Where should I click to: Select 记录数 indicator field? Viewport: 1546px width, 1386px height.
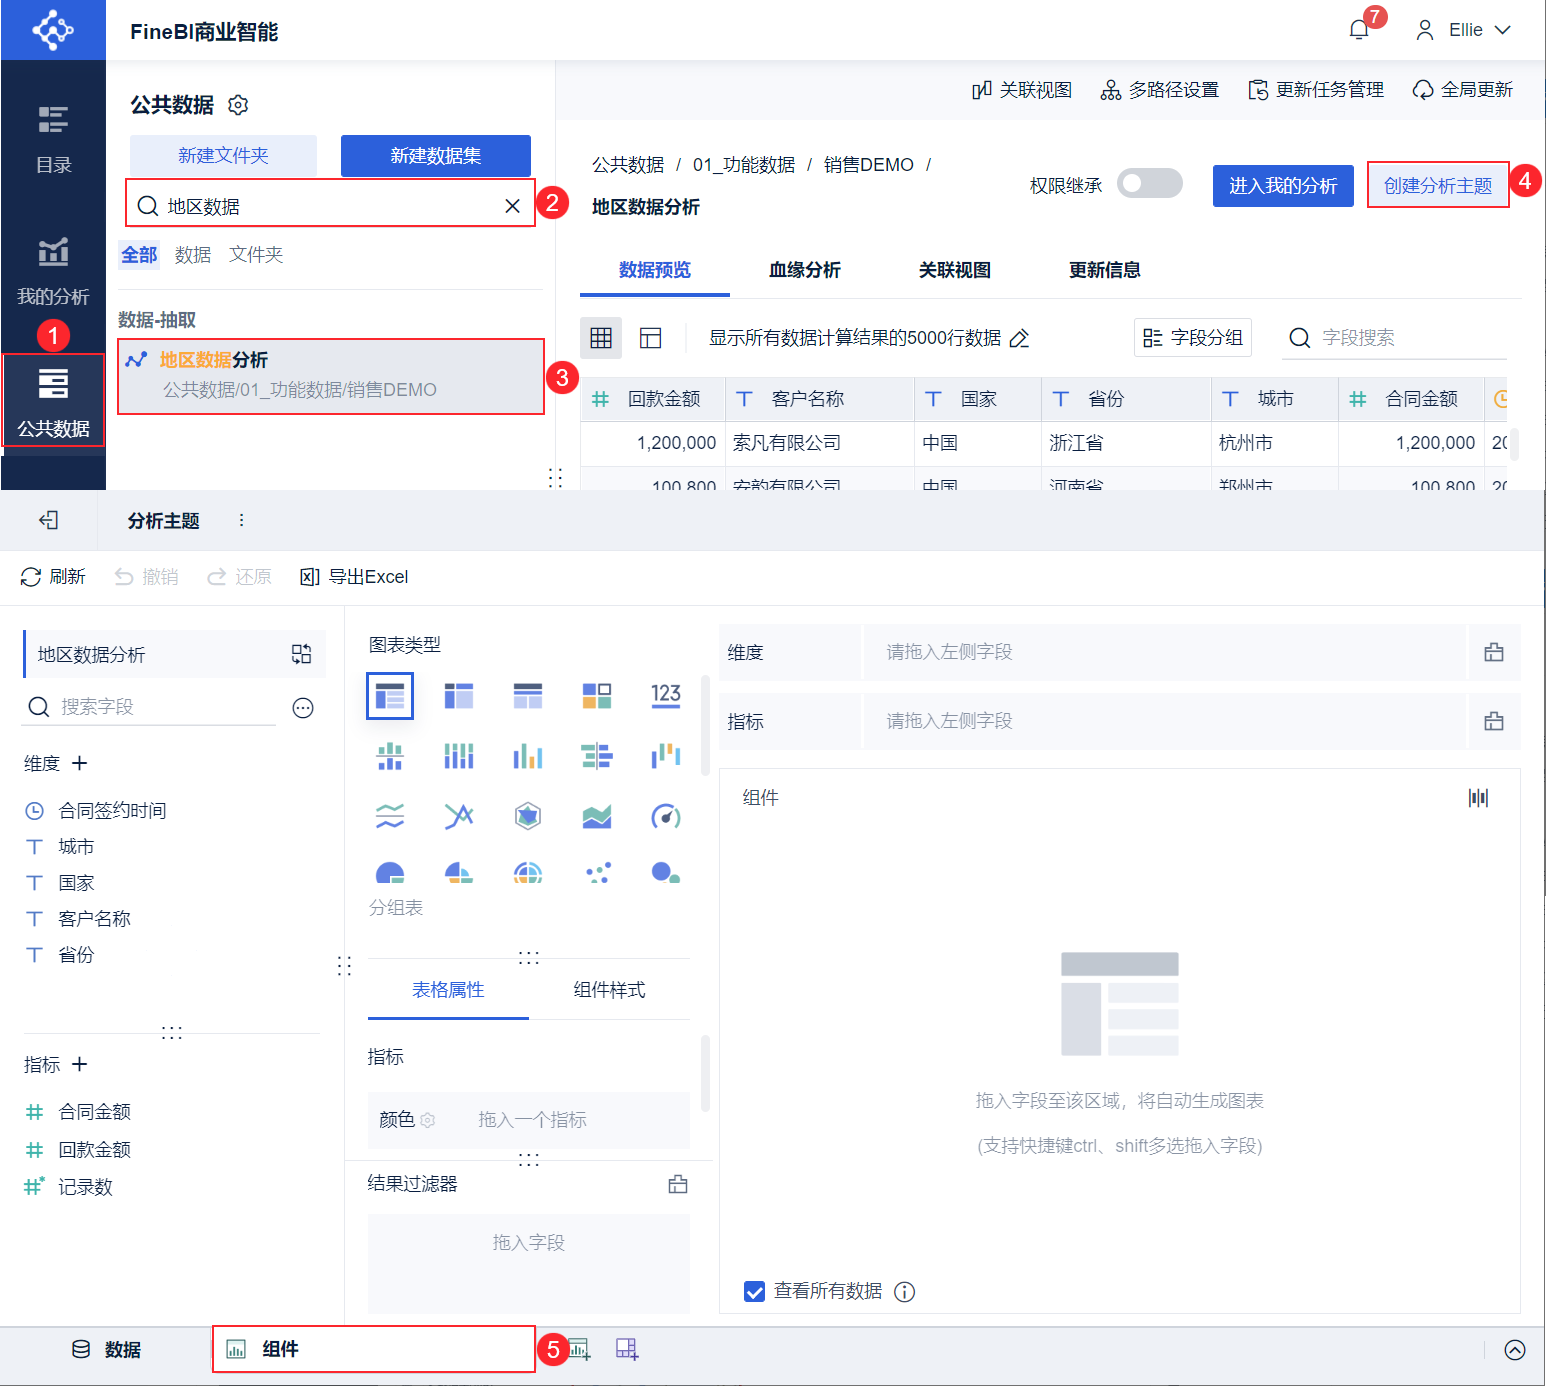(x=69, y=1187)
